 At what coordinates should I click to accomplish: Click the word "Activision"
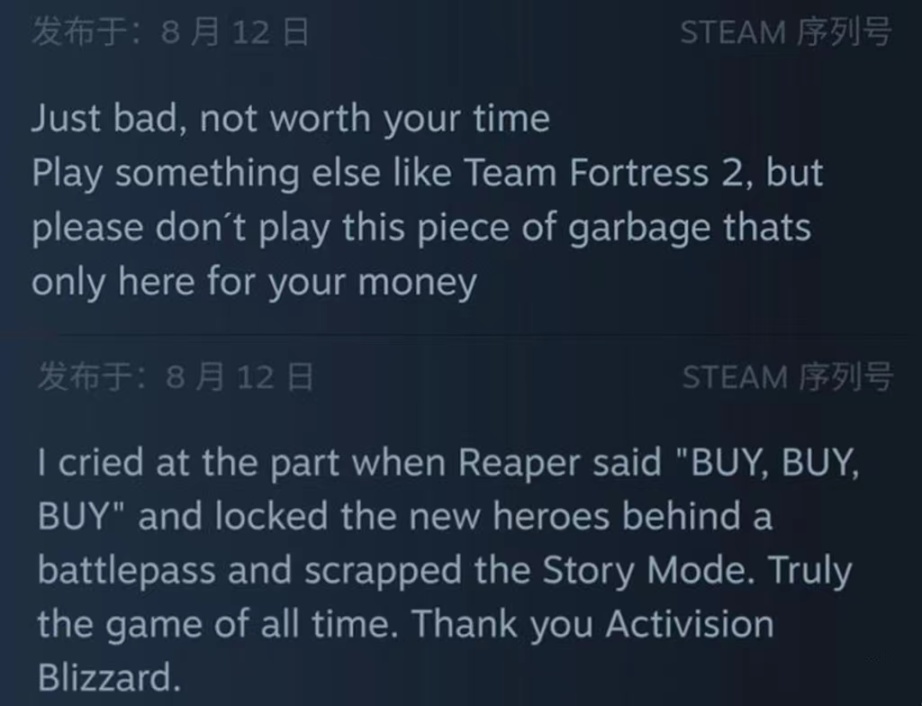tap(690, 625)
